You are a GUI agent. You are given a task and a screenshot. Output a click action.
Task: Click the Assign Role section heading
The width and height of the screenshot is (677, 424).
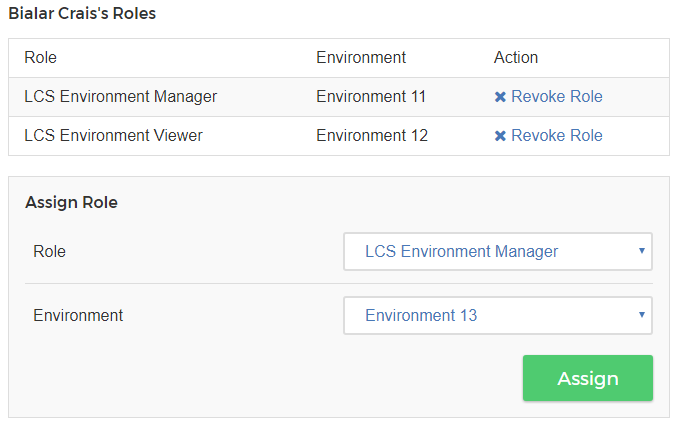(71, 203)
